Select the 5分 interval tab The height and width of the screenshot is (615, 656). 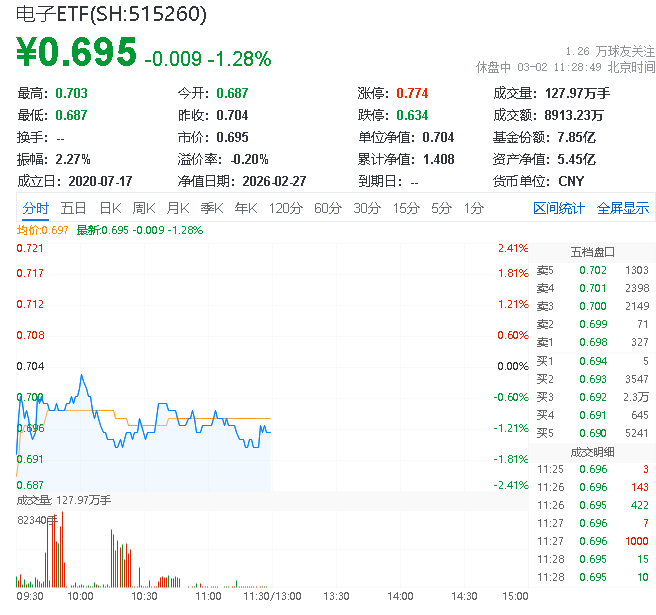[x=441, y=208]
